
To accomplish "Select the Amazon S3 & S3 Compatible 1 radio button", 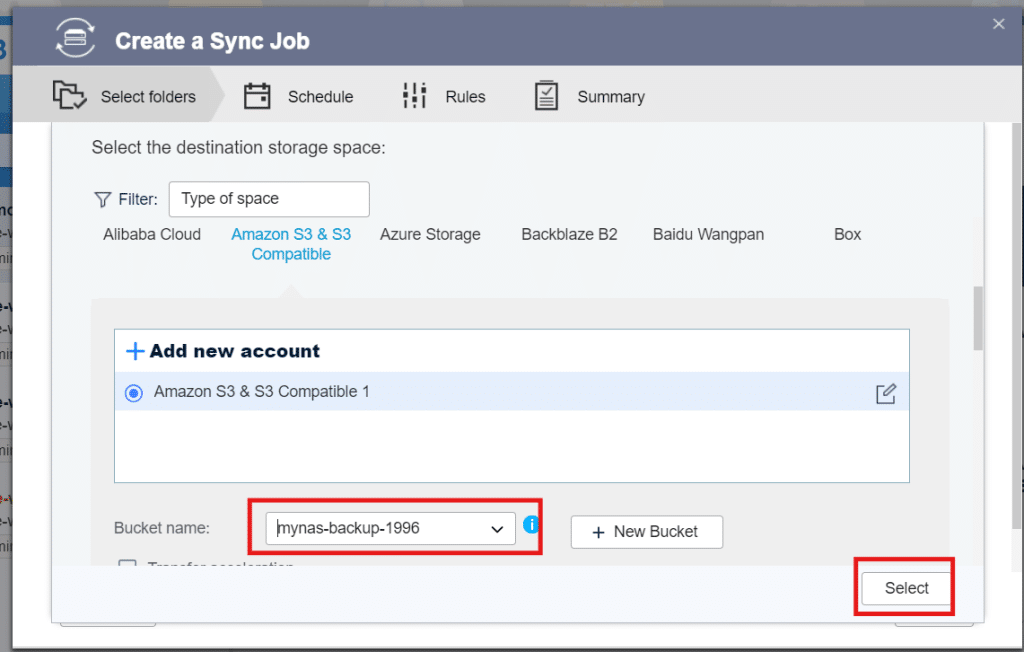I will [x=133, y=393].
